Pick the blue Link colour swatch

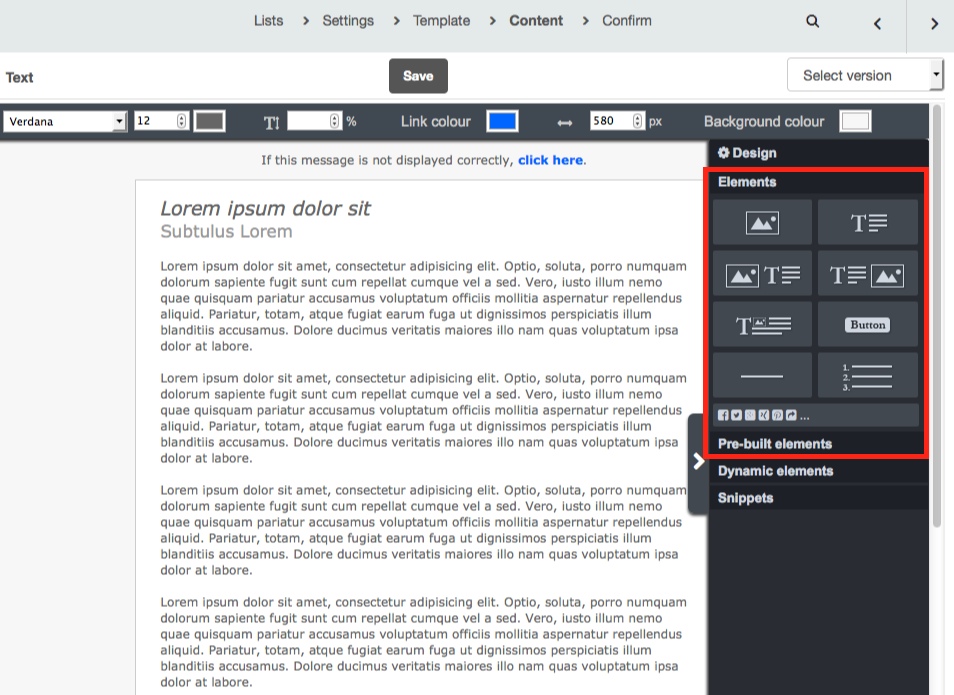tap(502, 121)
